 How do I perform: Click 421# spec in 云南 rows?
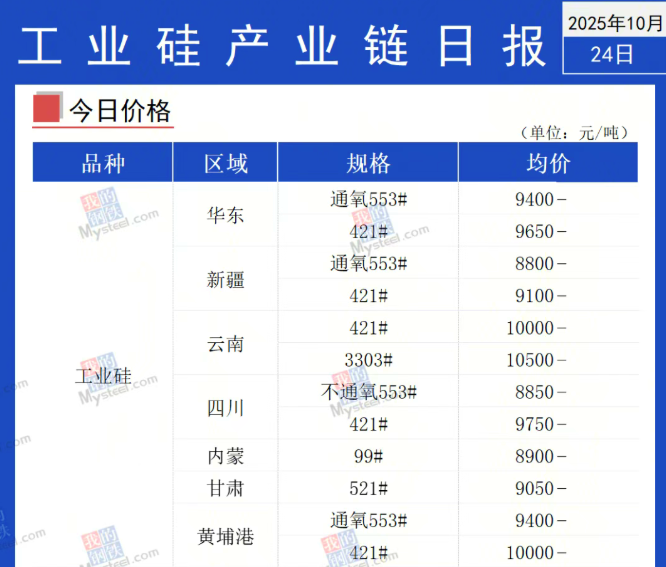pos(369,328)
